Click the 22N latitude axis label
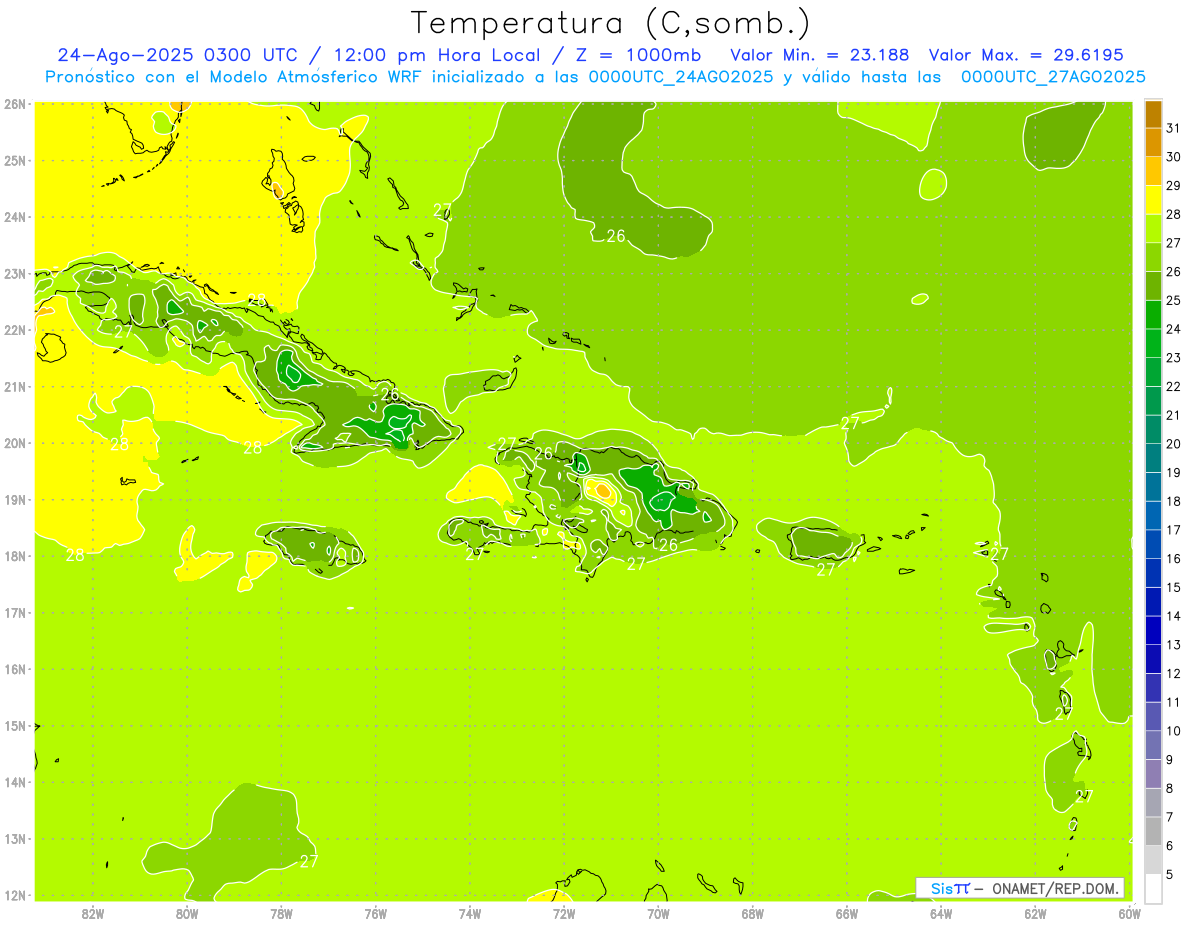The image size is (1200, 927). pyautogui.click(x=15, y=330)
